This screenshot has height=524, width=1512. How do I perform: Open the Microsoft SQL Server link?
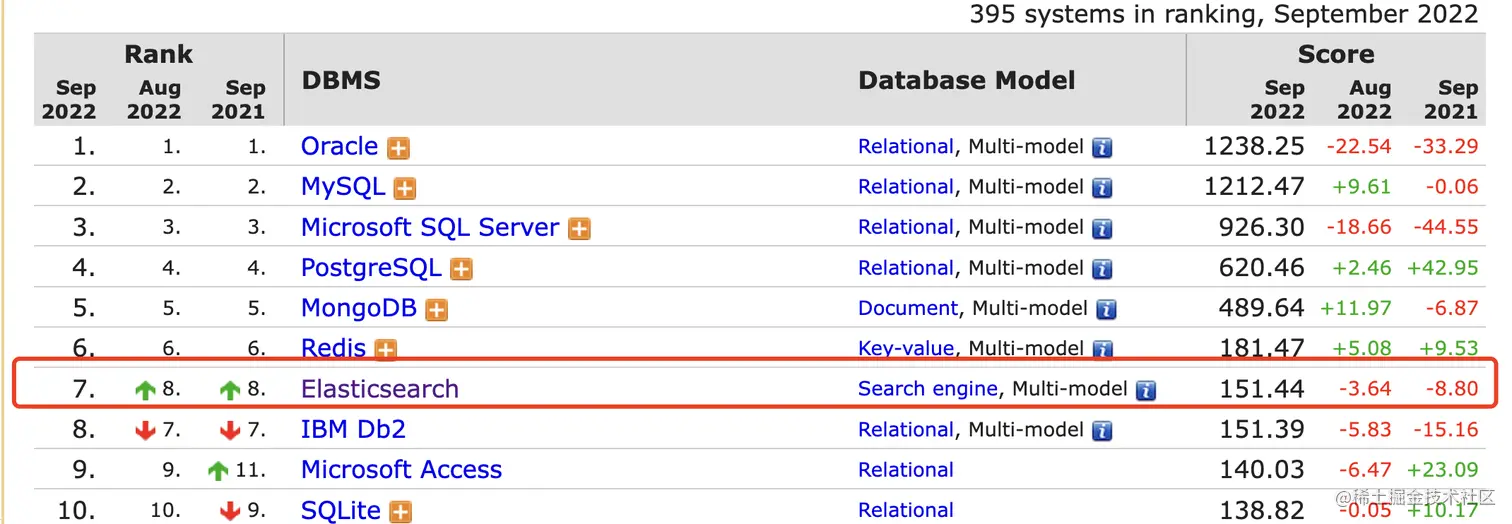(430, 227)
